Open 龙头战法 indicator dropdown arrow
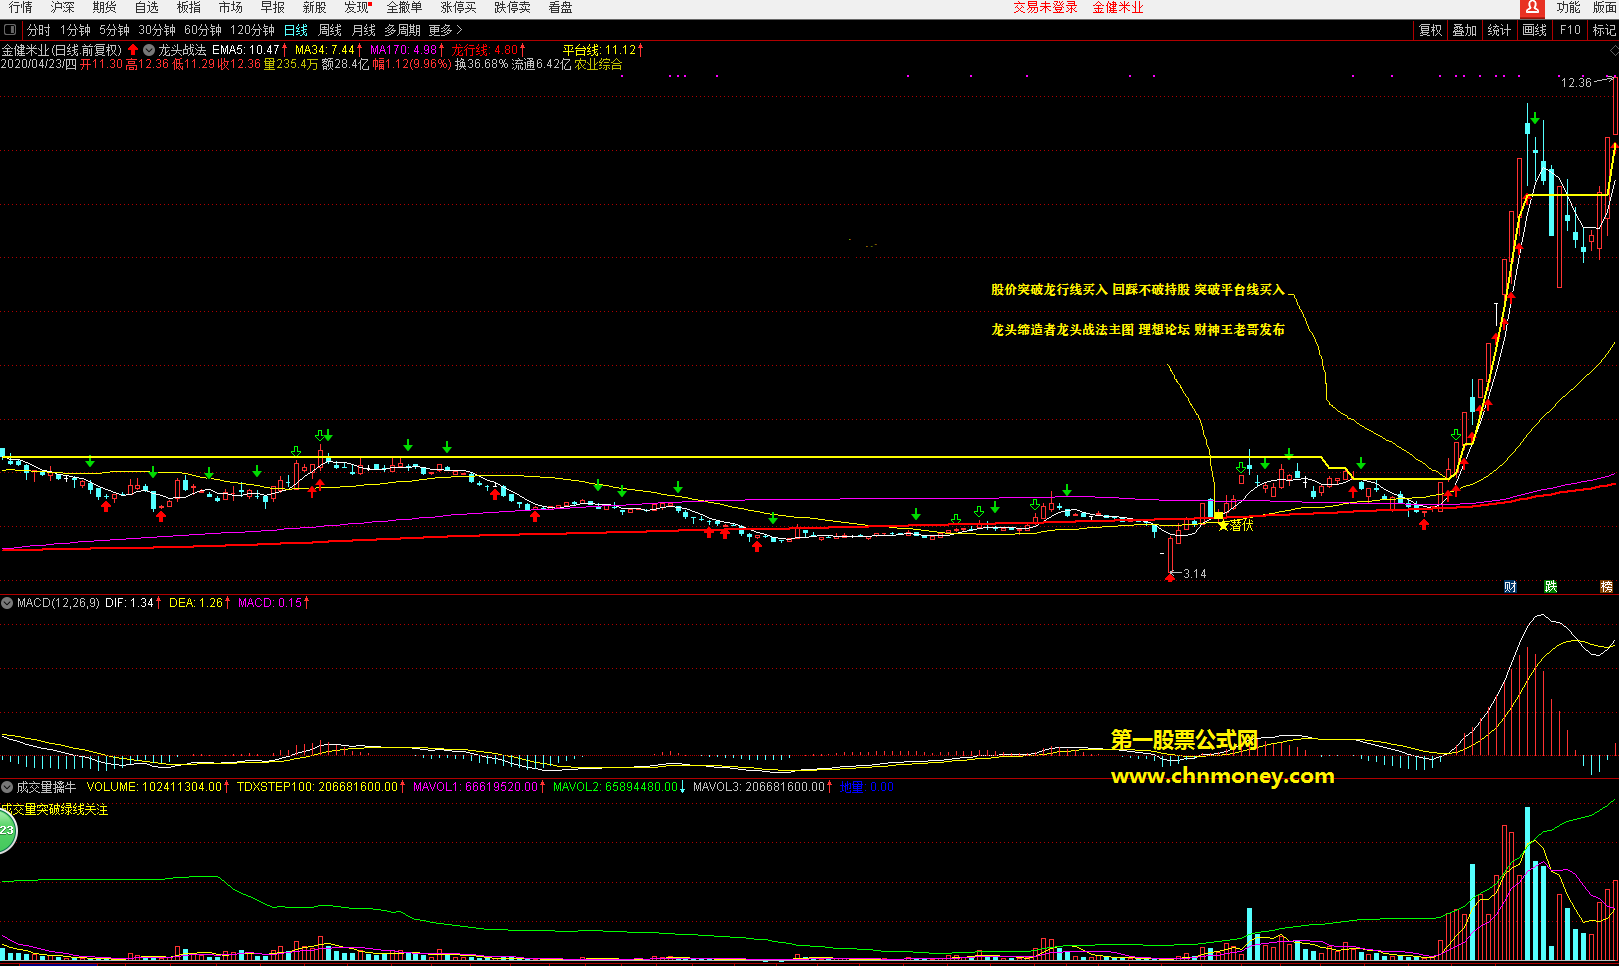This screenshot has width=1619, height=966. [149, 49]
